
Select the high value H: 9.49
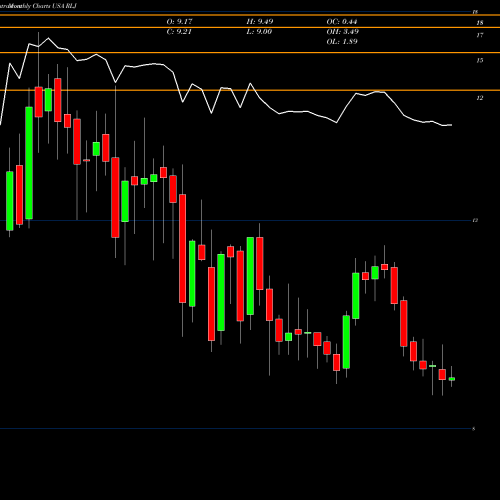[x=260, y=22]
